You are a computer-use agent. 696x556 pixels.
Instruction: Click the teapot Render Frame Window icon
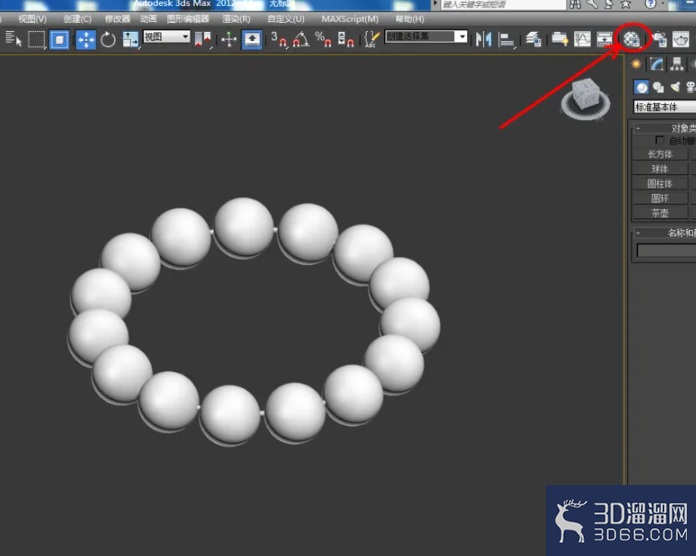coord(681,39)
